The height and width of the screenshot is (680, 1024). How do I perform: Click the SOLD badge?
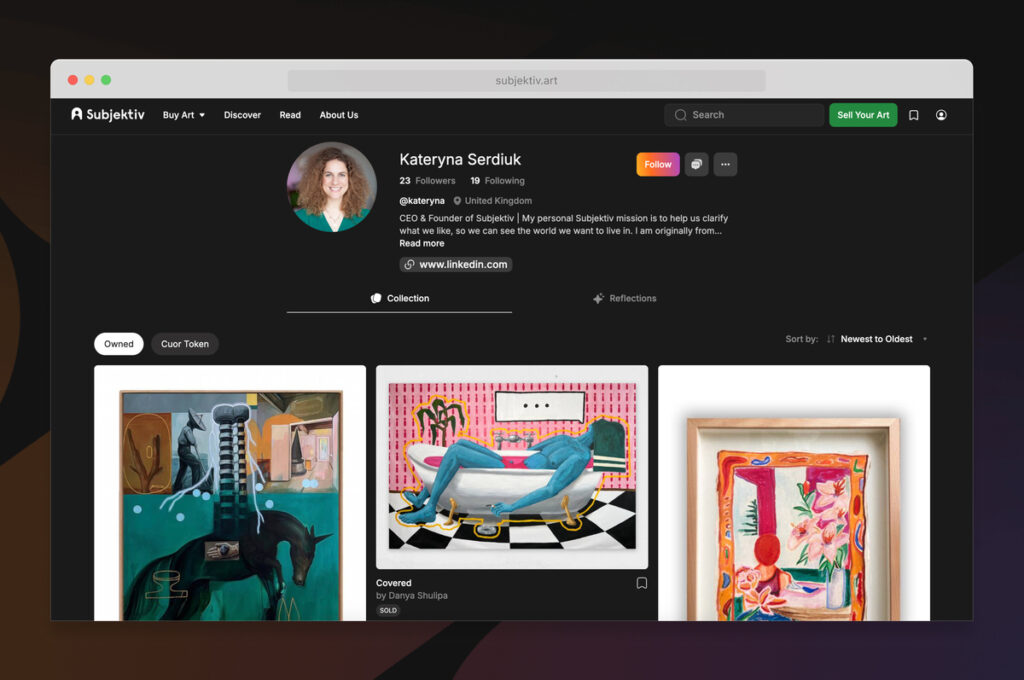click(x=388, y=611)
